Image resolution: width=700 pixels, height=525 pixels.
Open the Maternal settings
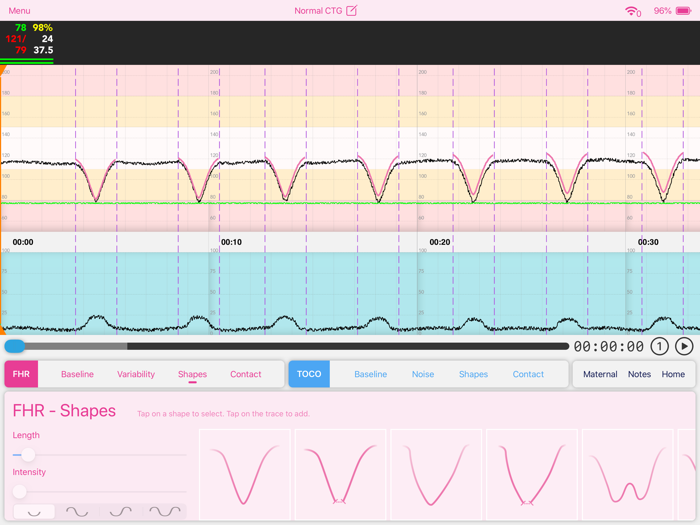(600, 374)
